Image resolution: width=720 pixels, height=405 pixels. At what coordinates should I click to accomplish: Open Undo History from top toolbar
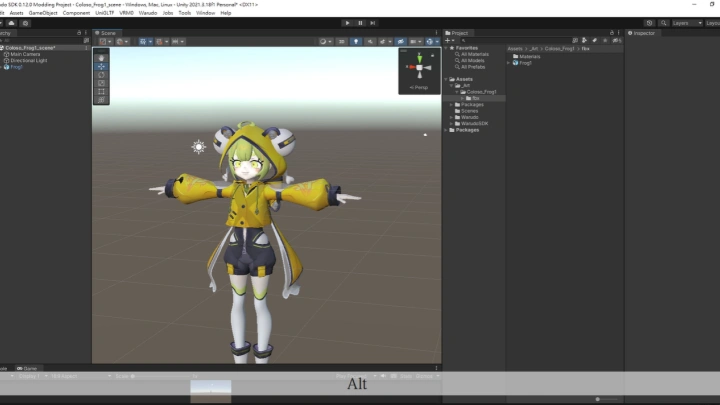tap(649, 23)
